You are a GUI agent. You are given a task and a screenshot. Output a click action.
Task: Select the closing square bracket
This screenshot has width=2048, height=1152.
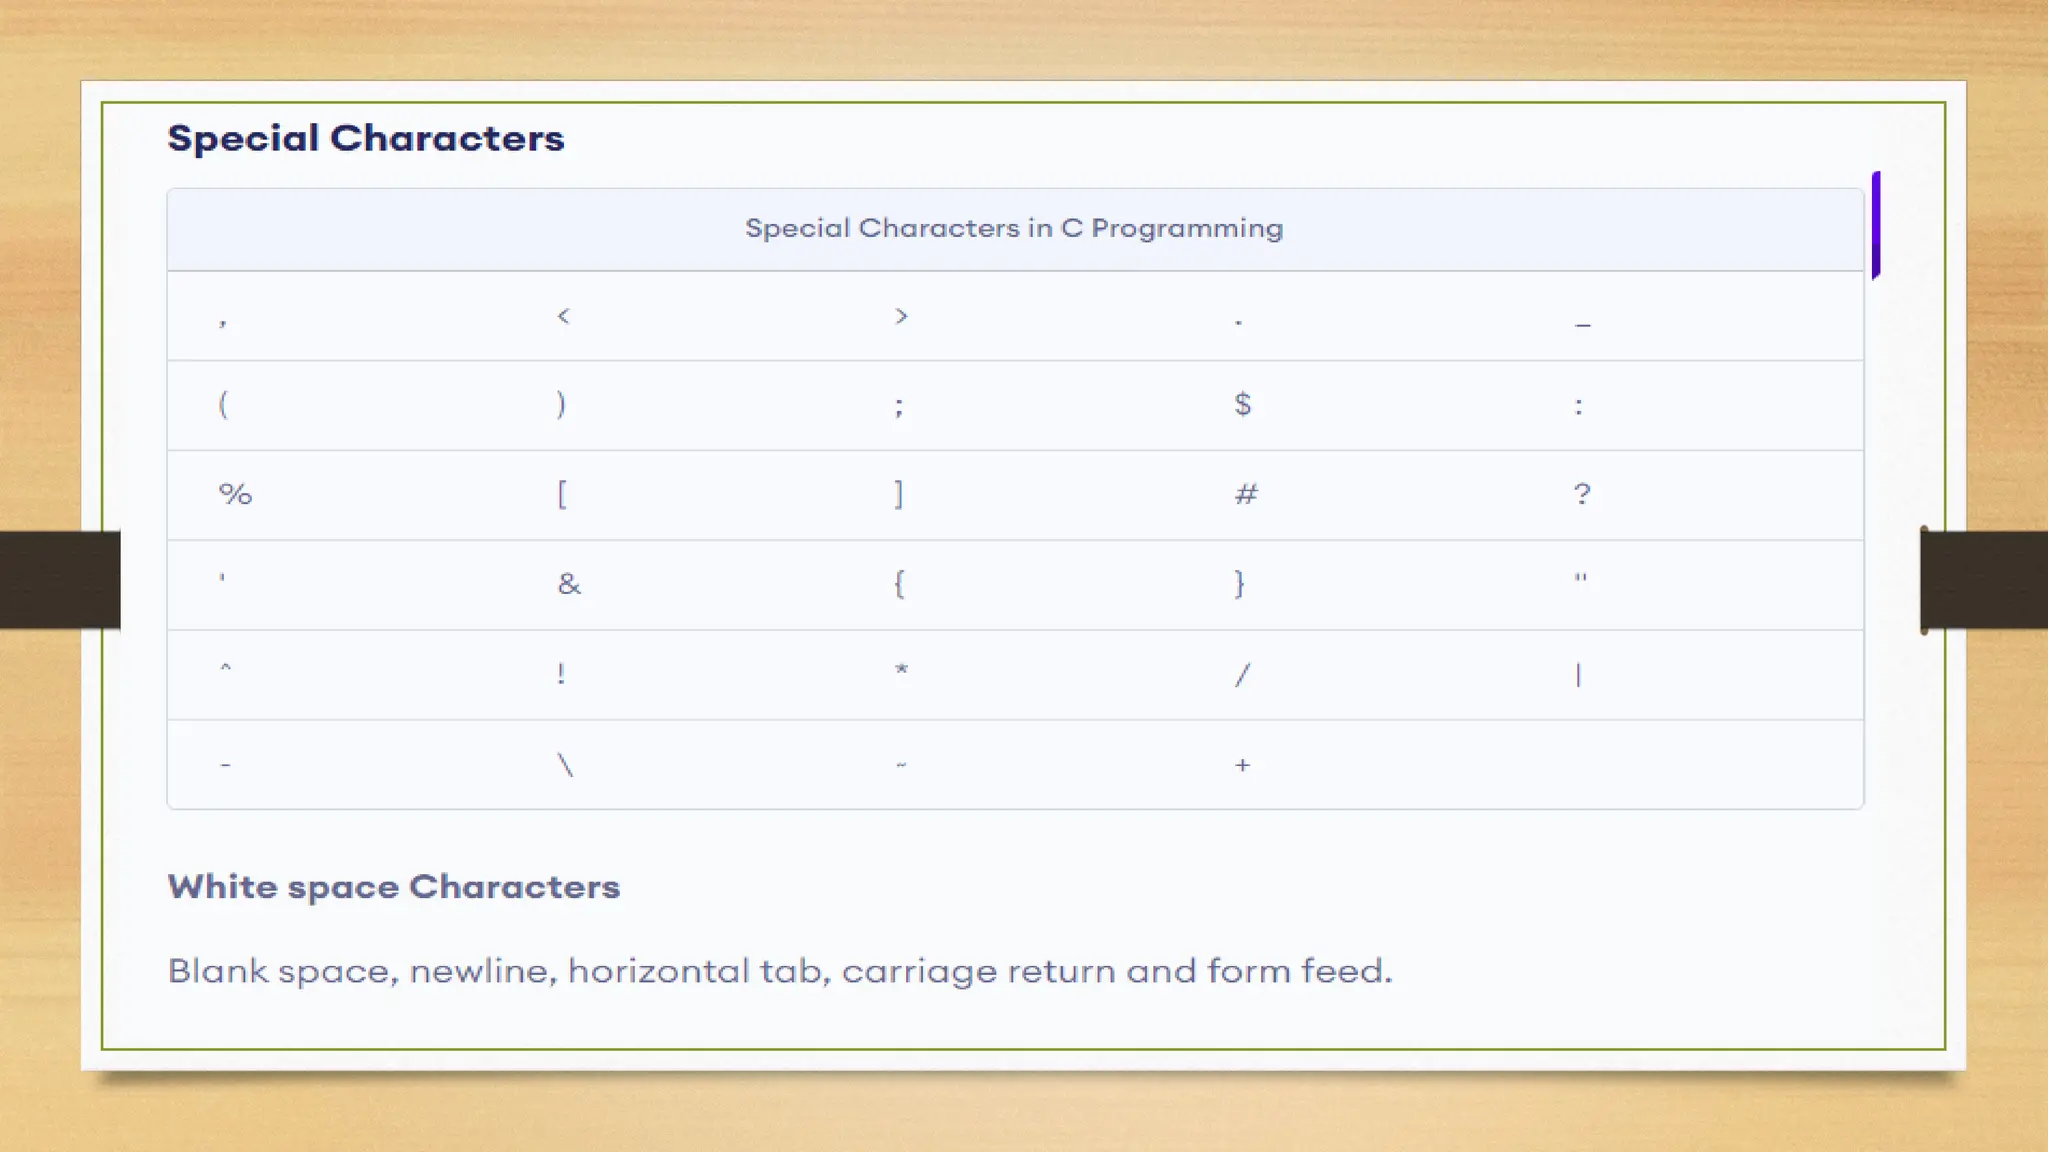[899, 494]
